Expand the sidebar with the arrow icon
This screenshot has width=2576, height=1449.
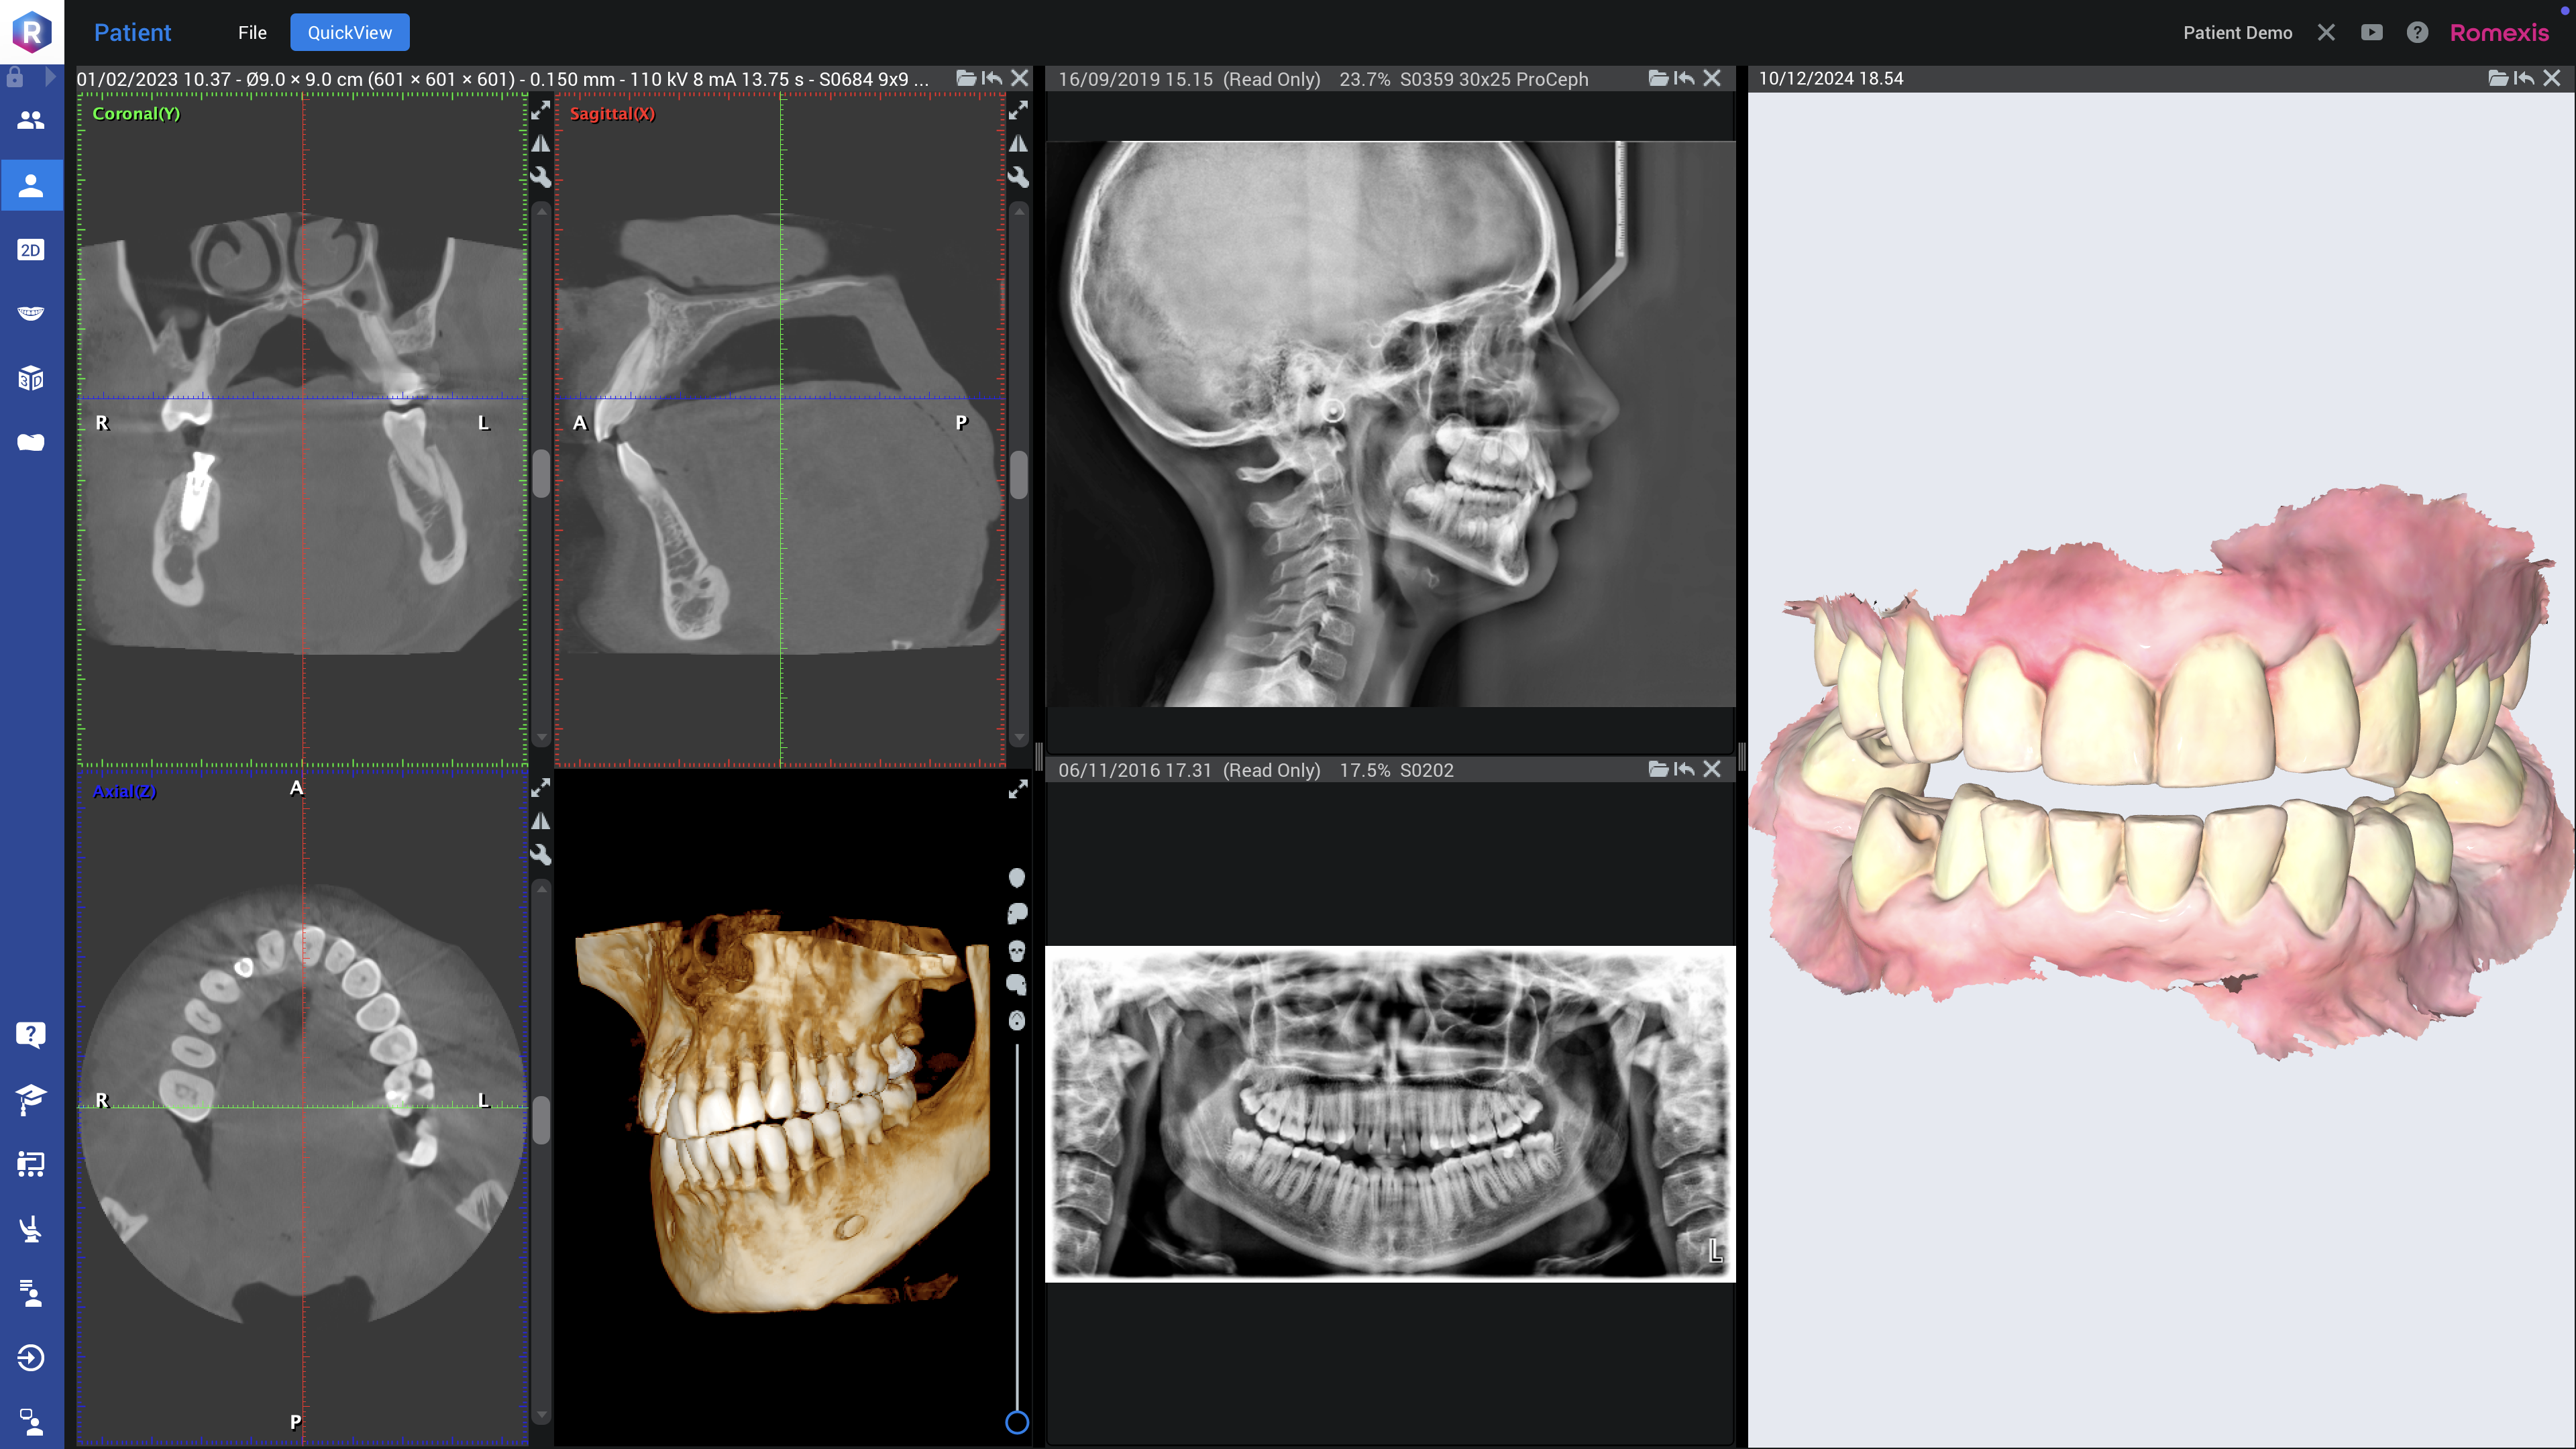click(50, 77)
